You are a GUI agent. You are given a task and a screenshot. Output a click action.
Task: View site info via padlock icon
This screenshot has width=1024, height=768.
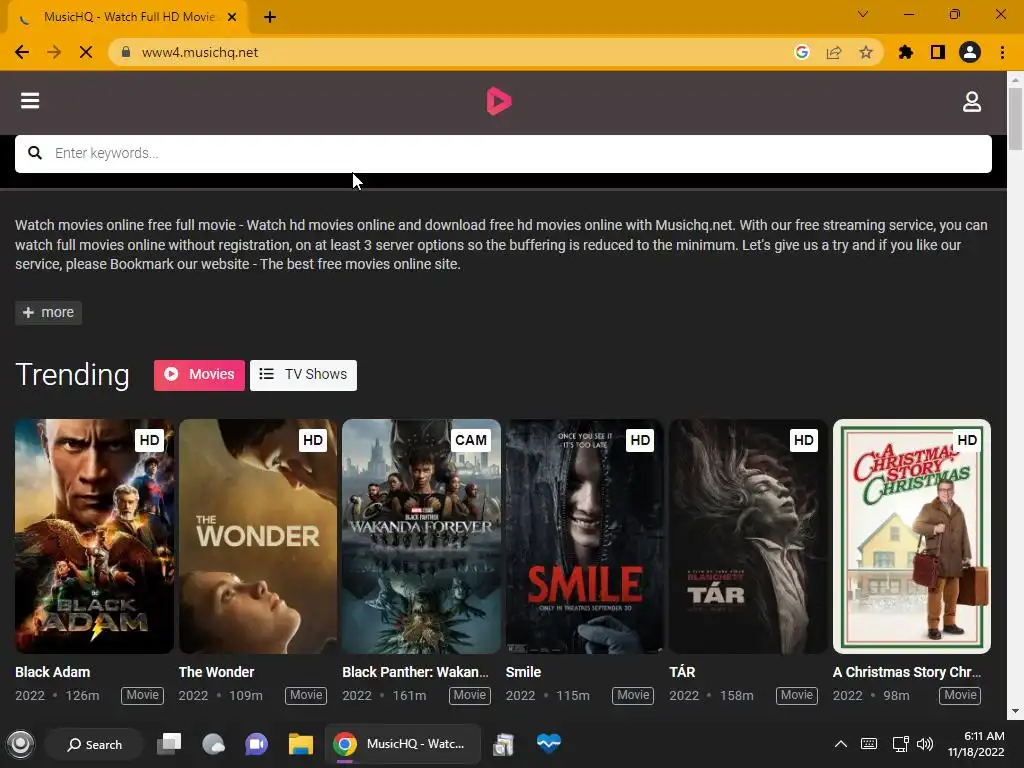126,52
